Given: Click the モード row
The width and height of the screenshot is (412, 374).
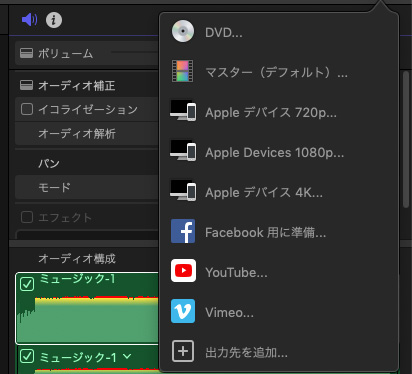Looking at the screenshot, I should tap(87, 187).
